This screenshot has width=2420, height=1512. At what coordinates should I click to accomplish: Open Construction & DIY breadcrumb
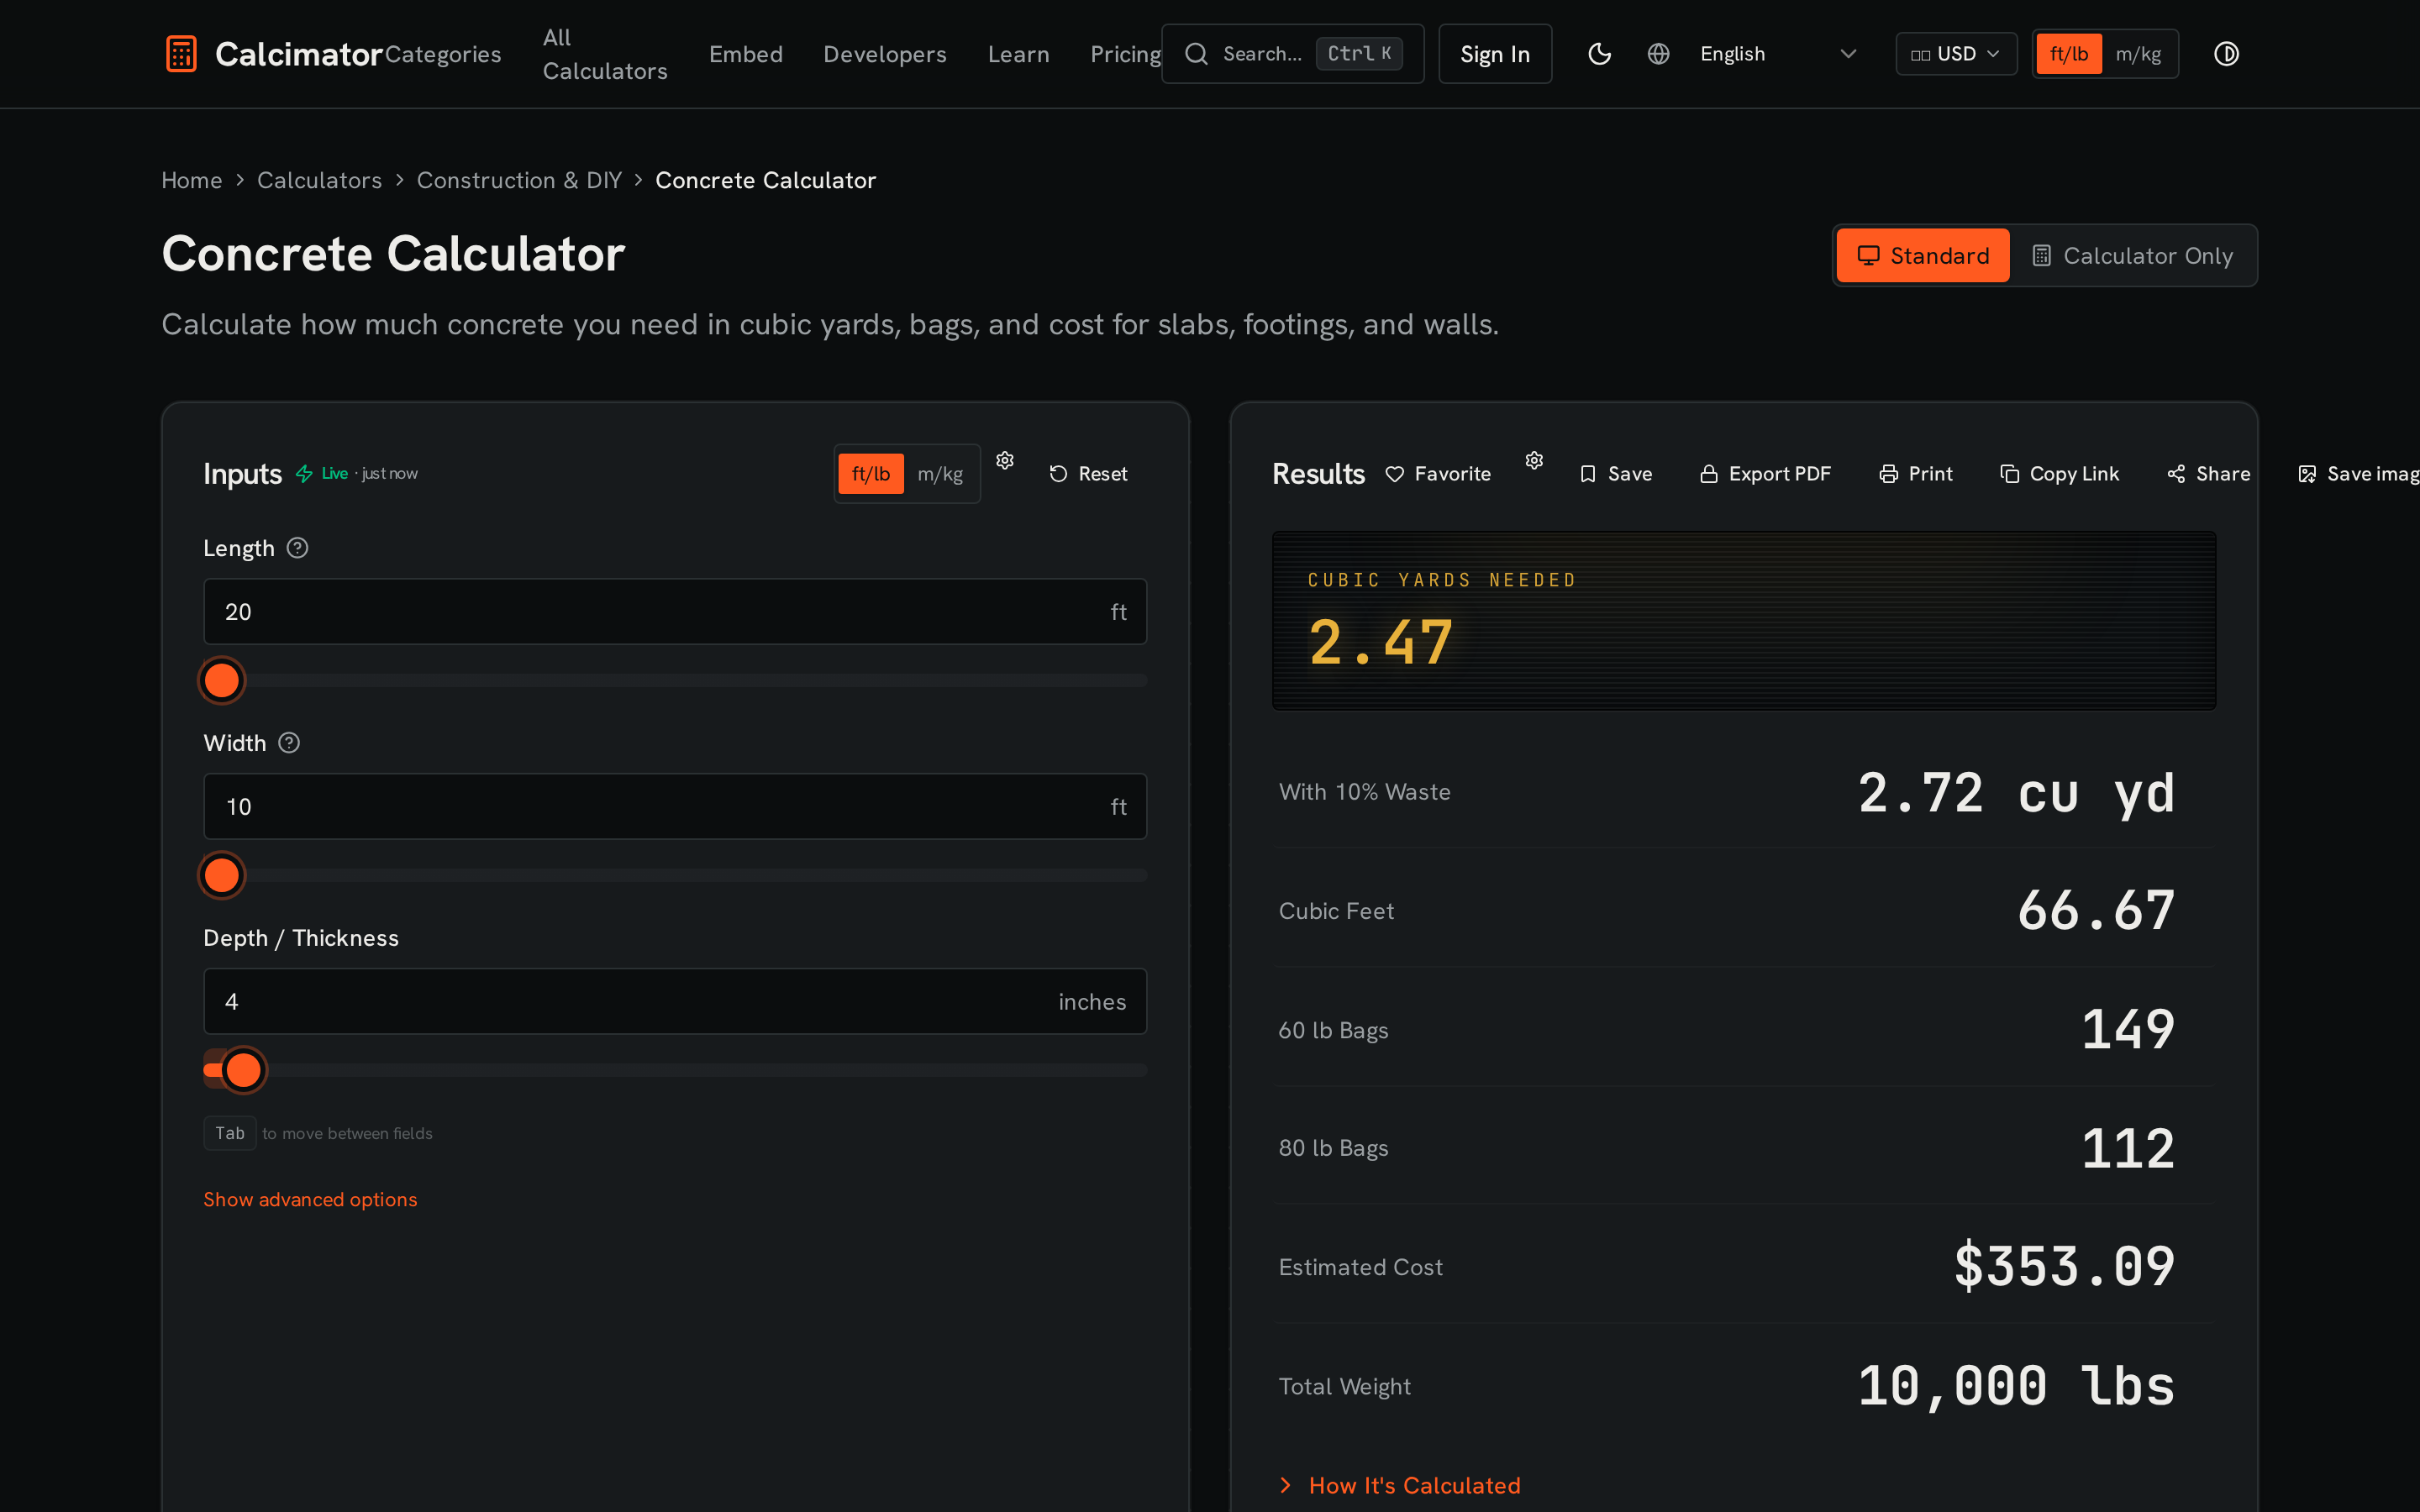pos(519,180)
